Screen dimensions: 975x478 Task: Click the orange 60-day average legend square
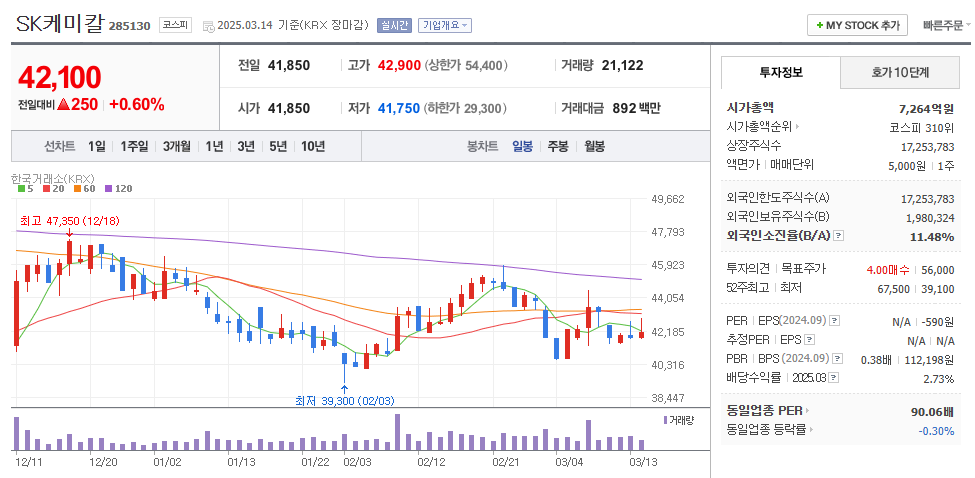point(77,188)
